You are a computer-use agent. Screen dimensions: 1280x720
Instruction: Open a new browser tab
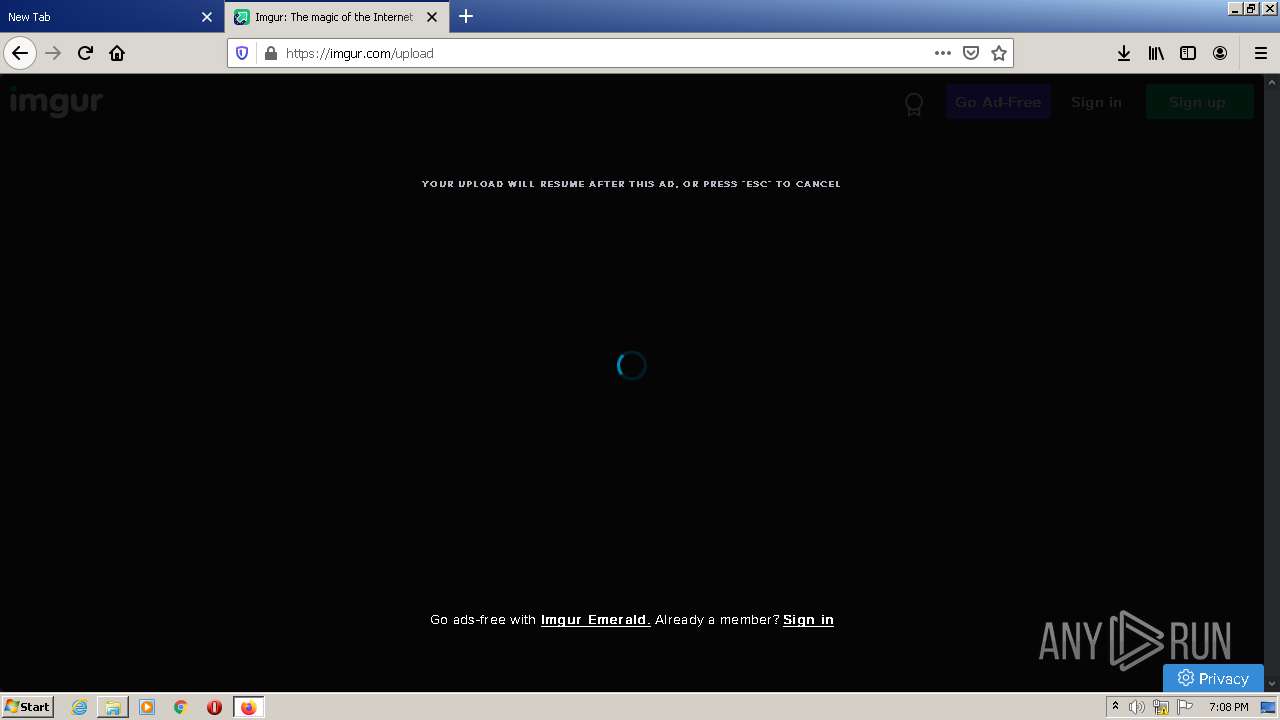tap(466, 17)
